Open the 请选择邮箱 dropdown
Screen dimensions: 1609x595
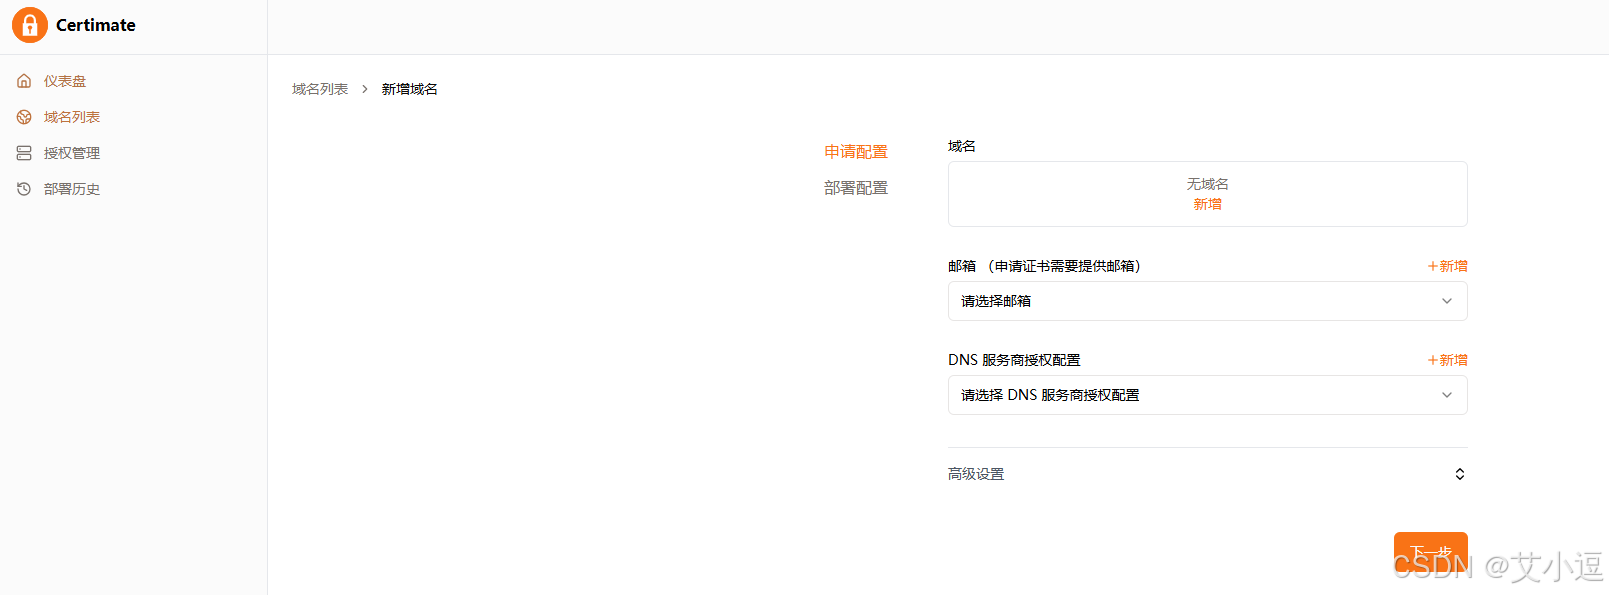1208,301
